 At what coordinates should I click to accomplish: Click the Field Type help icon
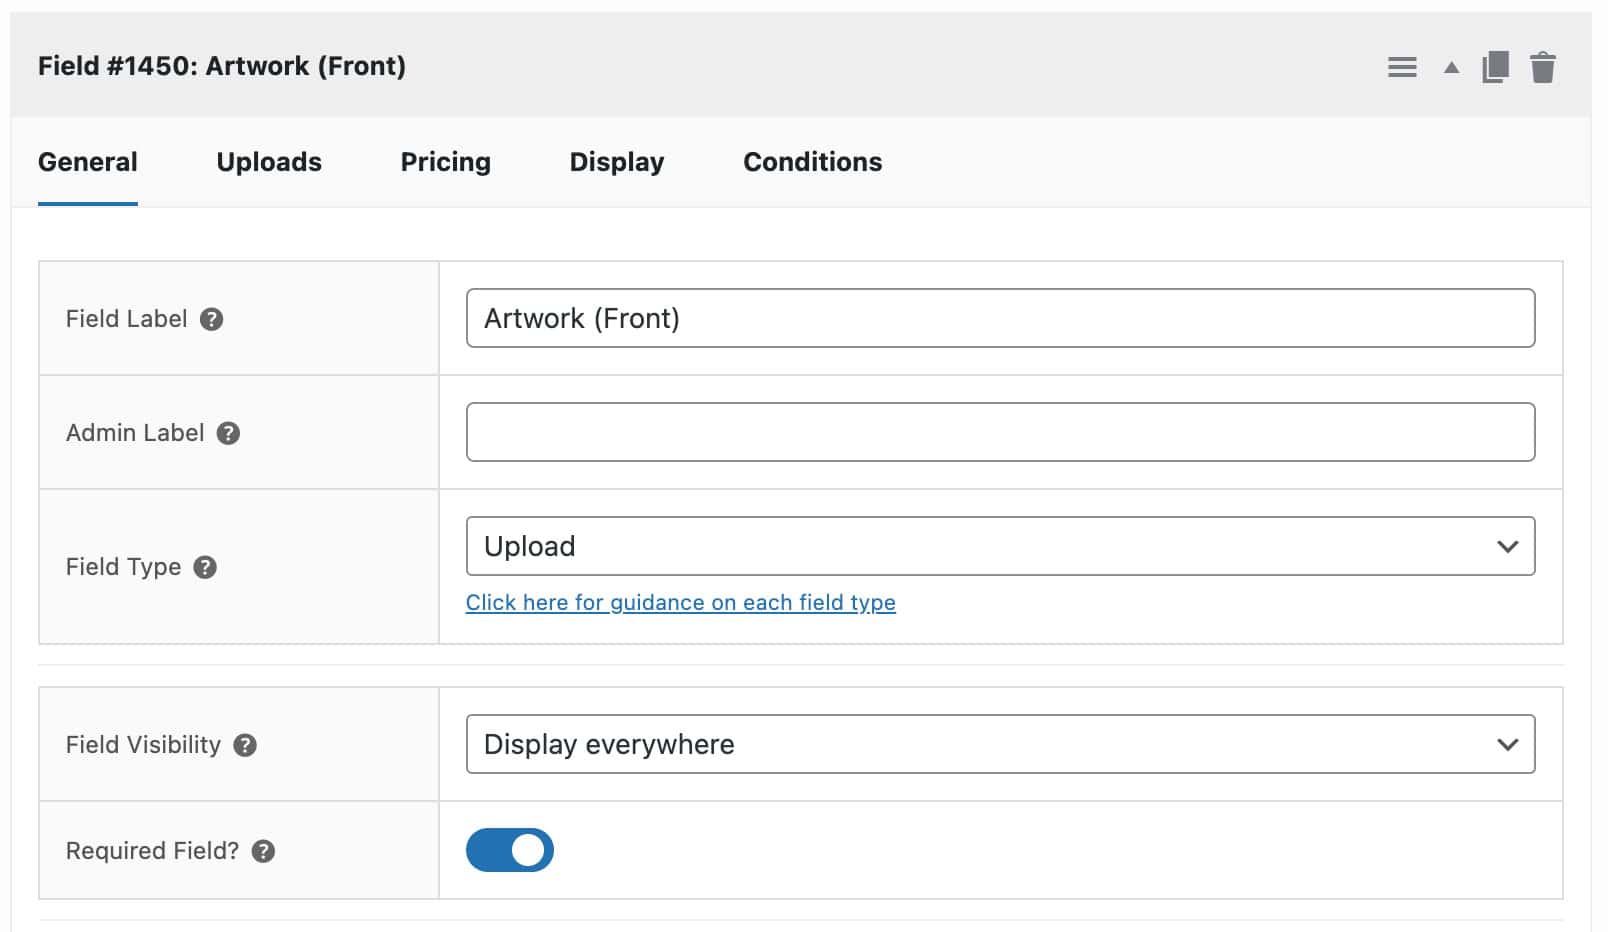coord(206,567)
